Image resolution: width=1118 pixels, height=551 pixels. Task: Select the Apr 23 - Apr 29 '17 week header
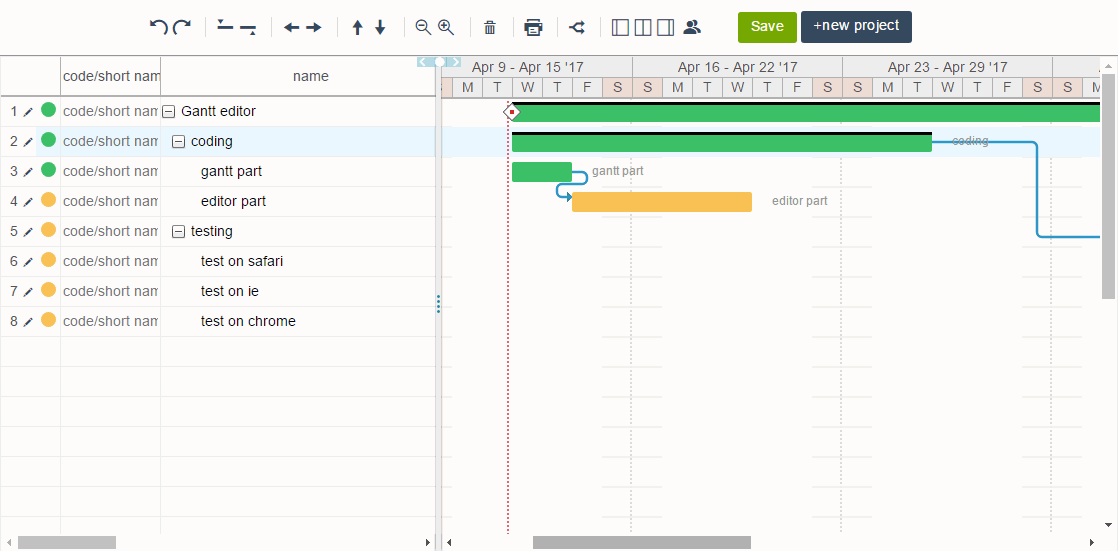coord(948,68)
